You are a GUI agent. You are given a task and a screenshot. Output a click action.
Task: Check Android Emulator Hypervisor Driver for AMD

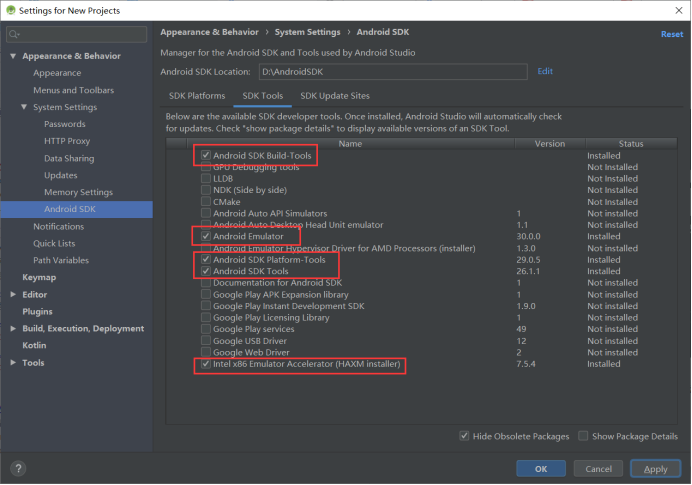click(206, 248)
